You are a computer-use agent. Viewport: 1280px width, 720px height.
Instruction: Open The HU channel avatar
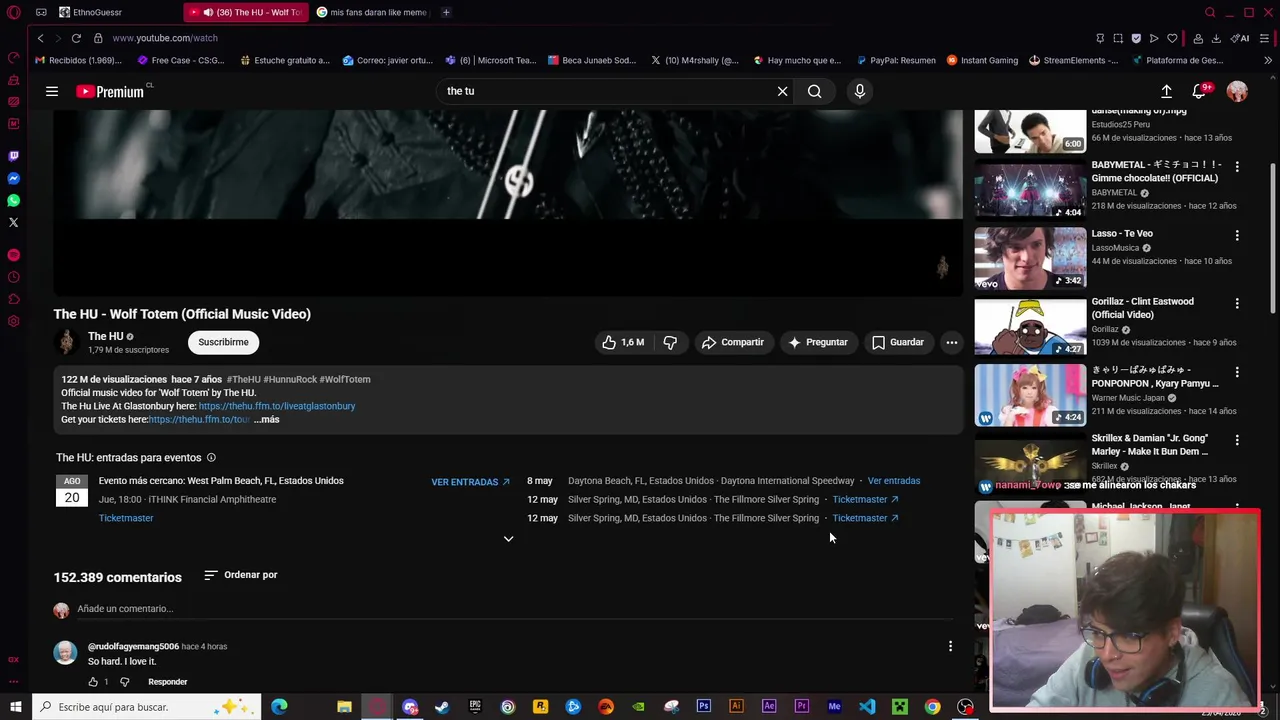click(x=67, y=342)
